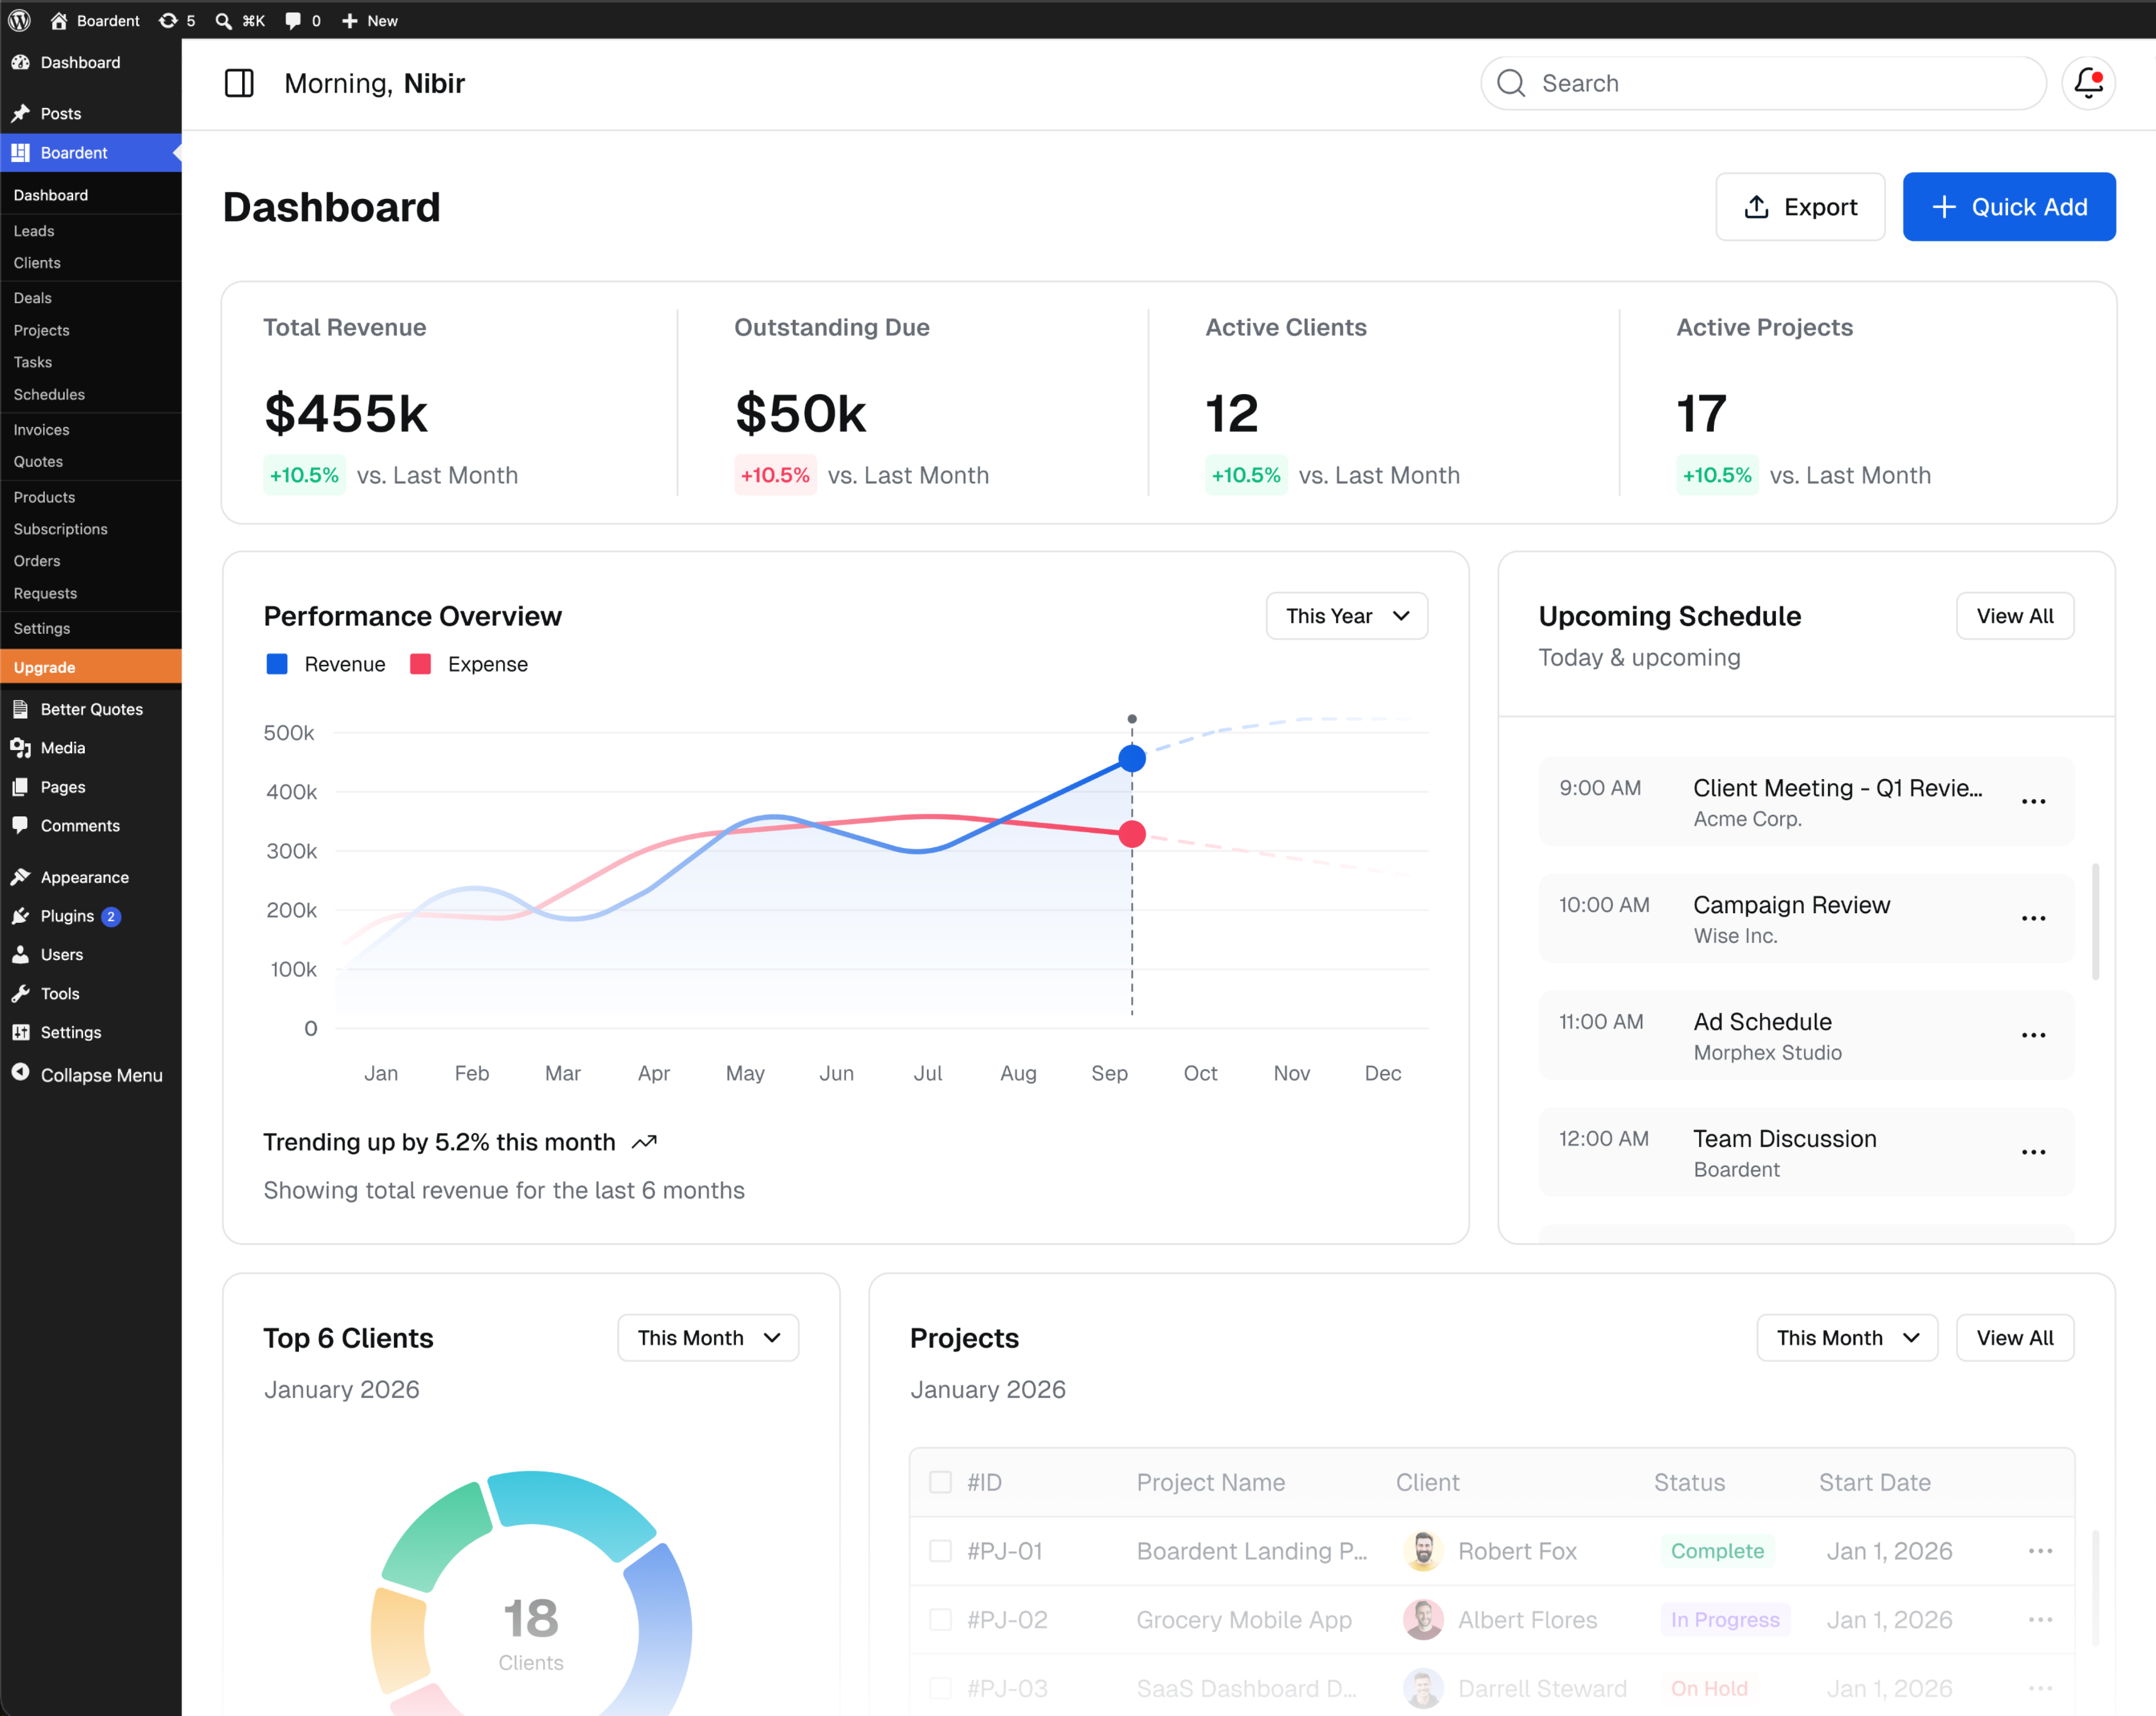The image size is (2156, 1716).
Task: Click the Posts pin icon
Action: pyautogui.click(x=20, y=113)
